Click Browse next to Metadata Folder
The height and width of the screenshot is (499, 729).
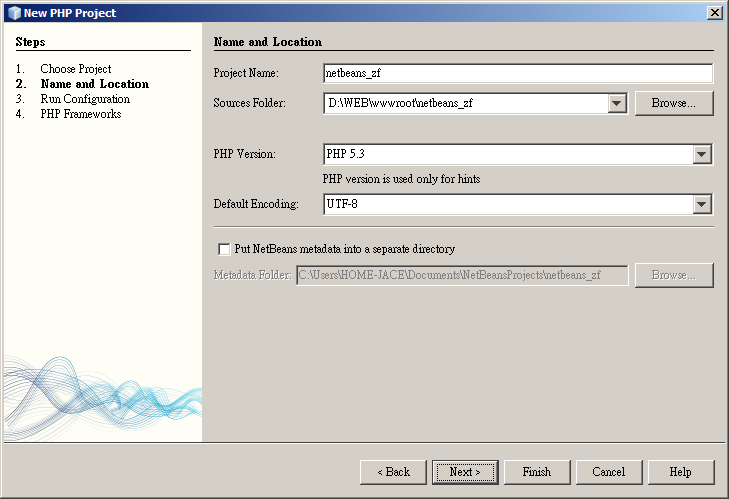pyautogui.click(x=674, y=275)
